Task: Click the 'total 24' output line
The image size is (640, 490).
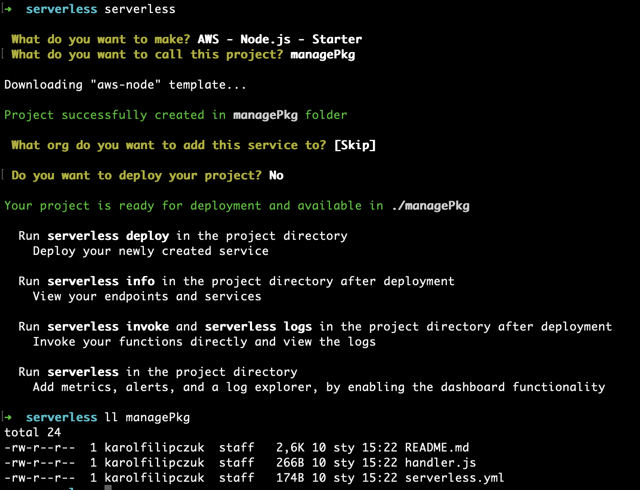Action: [33, 432]
